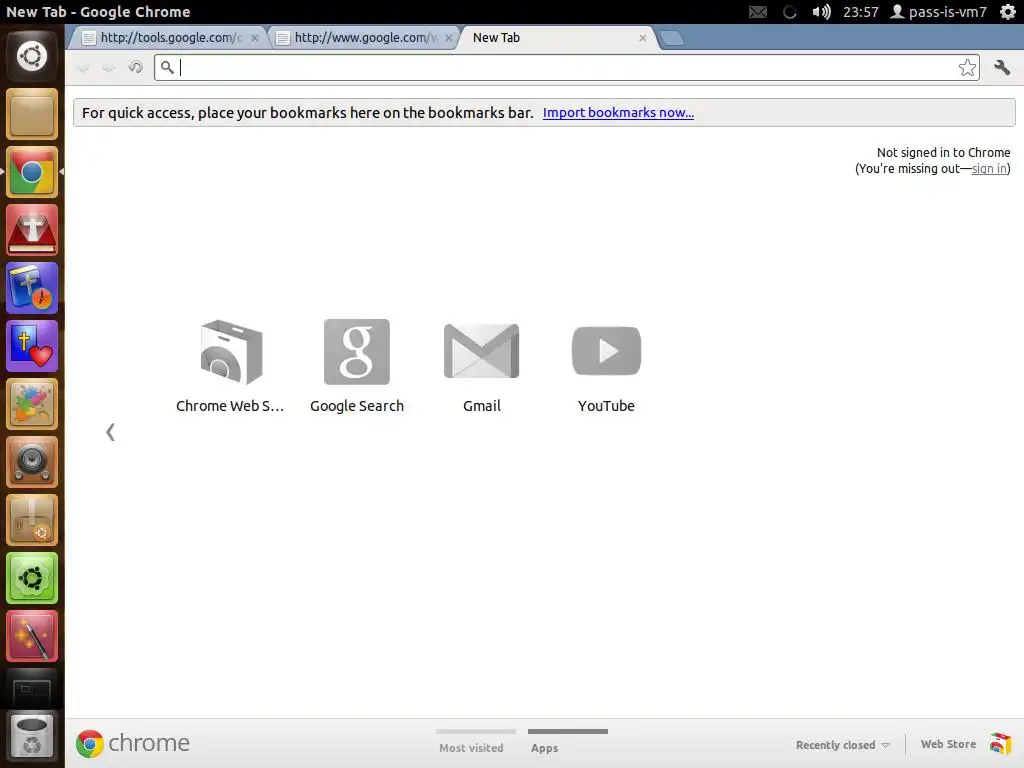Open Ubuntu Dash home button
Screen dimensions: 1024x768
click(x=32, y=56)
